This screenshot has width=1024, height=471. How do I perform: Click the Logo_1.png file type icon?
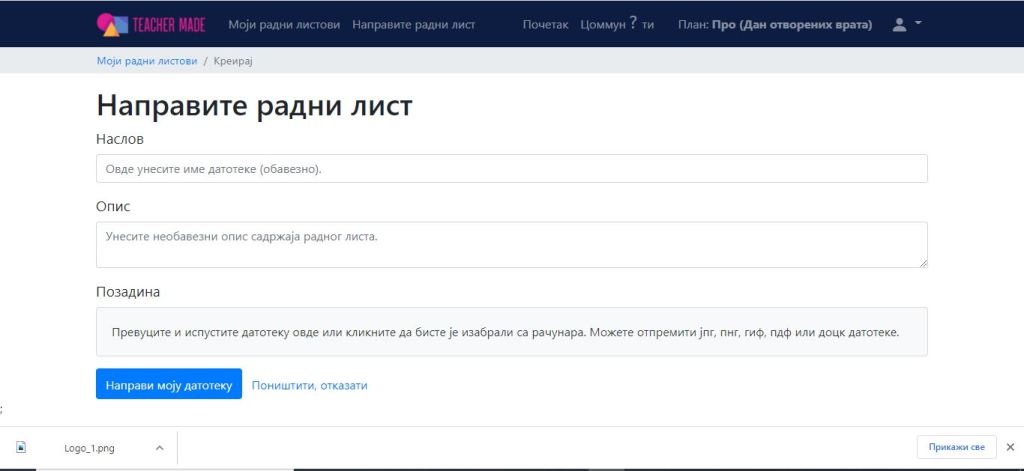click(21, 448)
